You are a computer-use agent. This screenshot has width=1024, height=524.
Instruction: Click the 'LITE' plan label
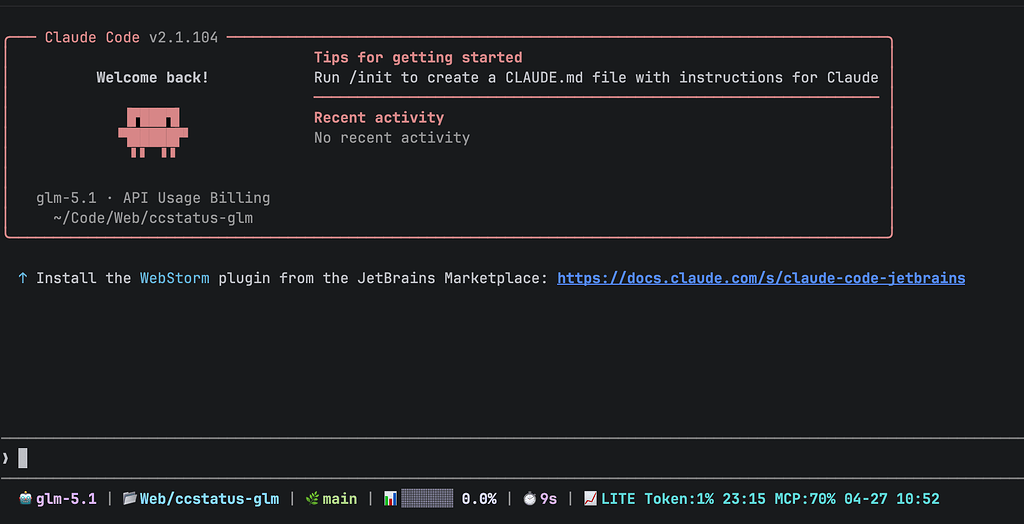click(618, 499)
